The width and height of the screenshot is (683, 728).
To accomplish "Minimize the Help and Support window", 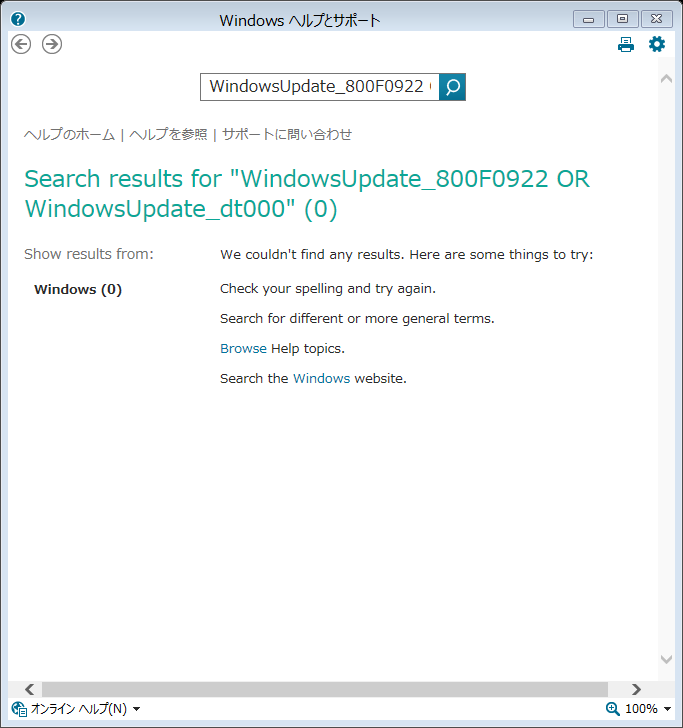I will tap(588, 19).
